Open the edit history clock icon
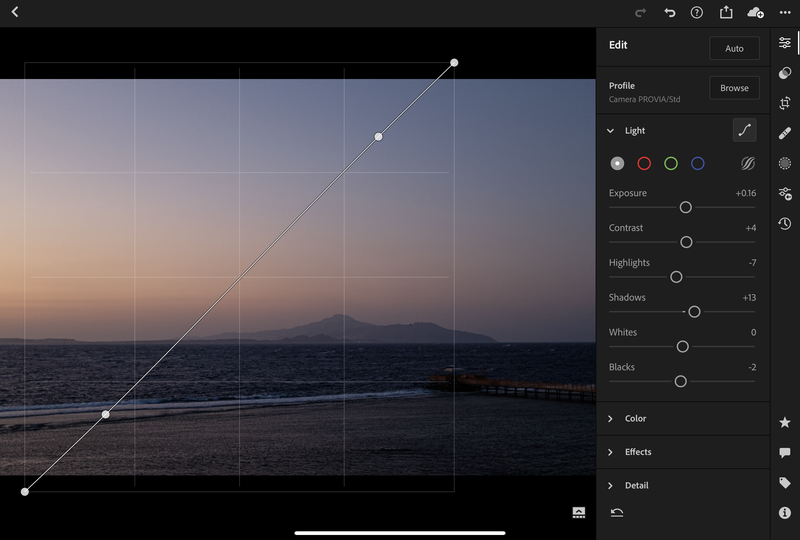 point(785,223)
